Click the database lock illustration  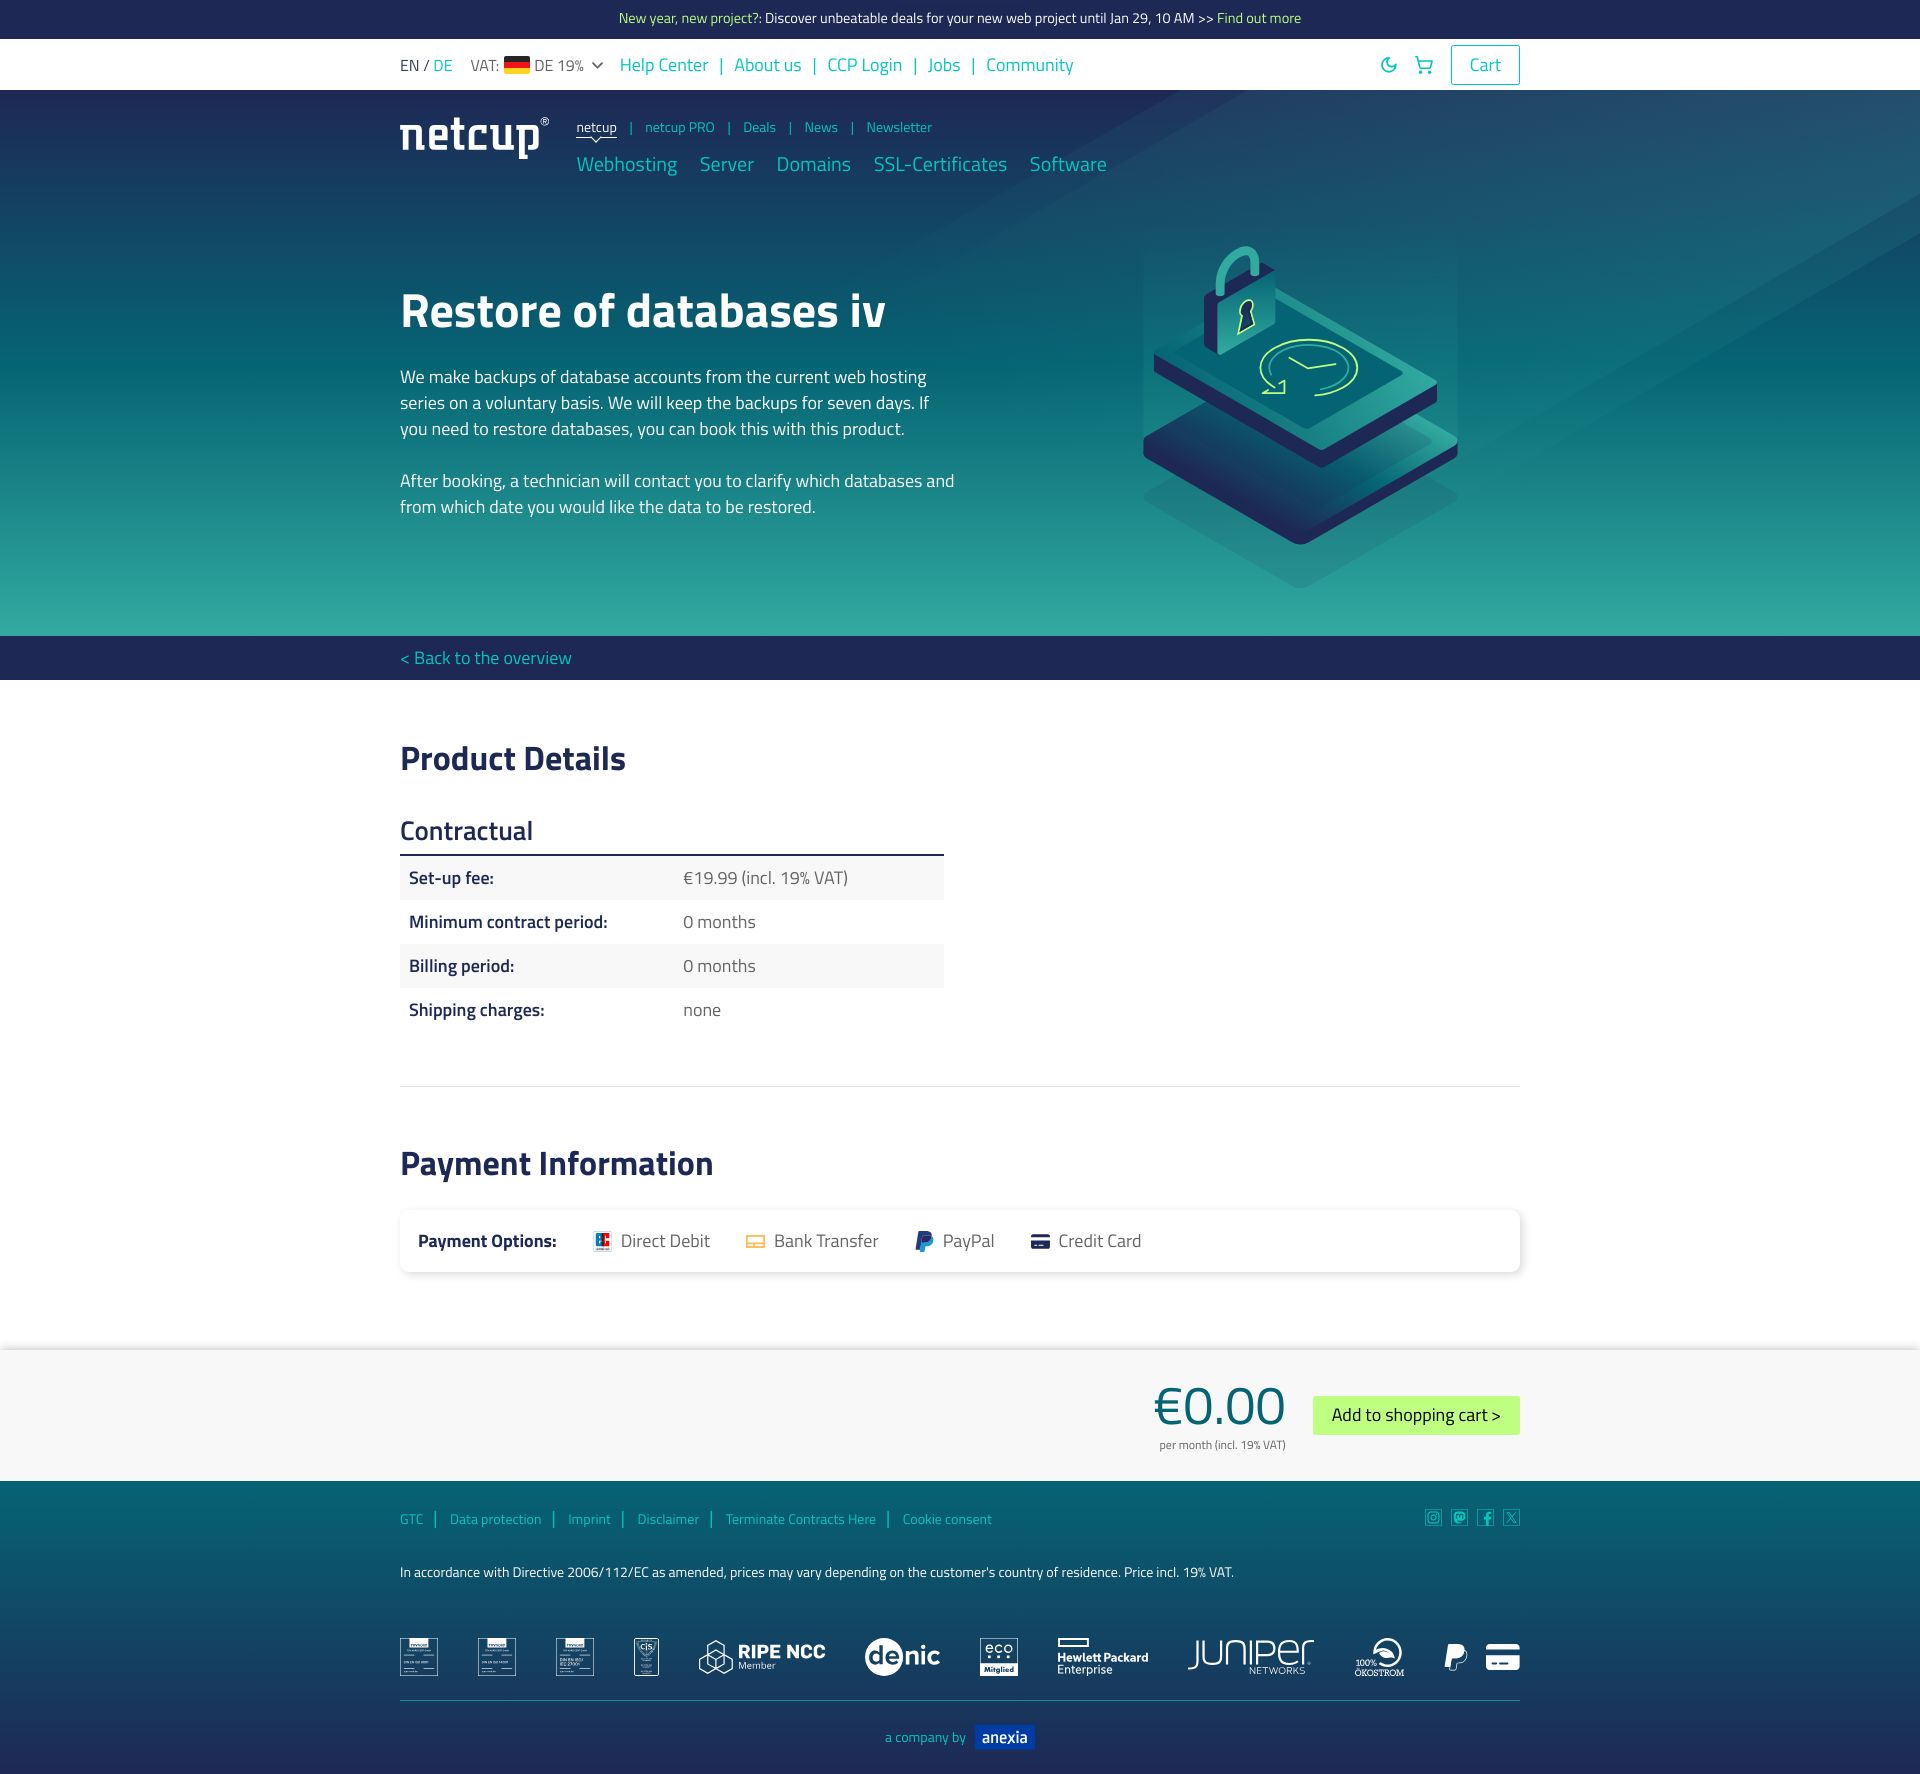(x=1300, y=415)
